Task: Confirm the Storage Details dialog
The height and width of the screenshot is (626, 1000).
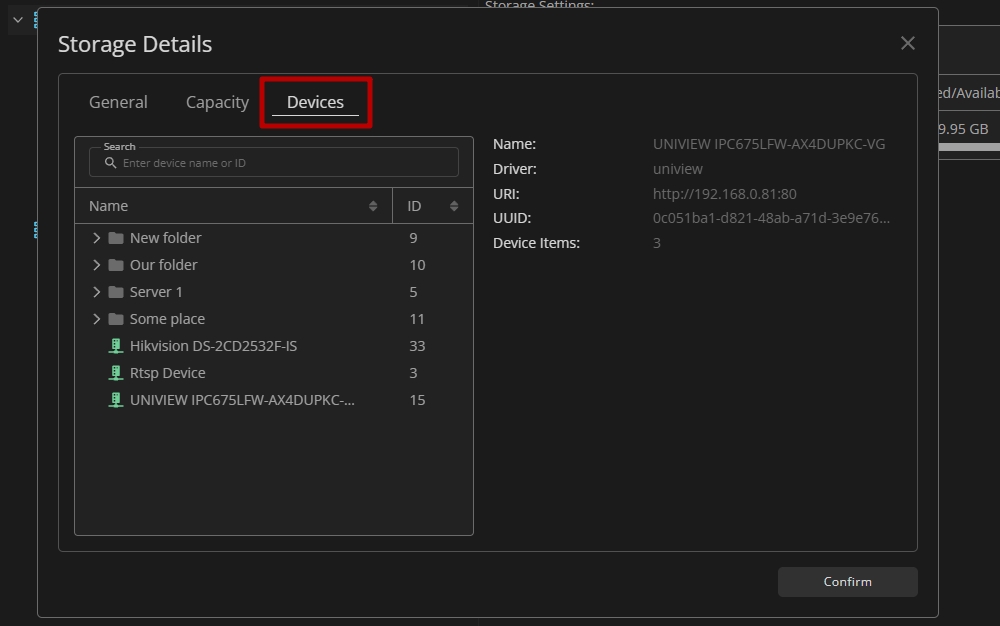Action: pyautogui.click(x=848, y=582)
